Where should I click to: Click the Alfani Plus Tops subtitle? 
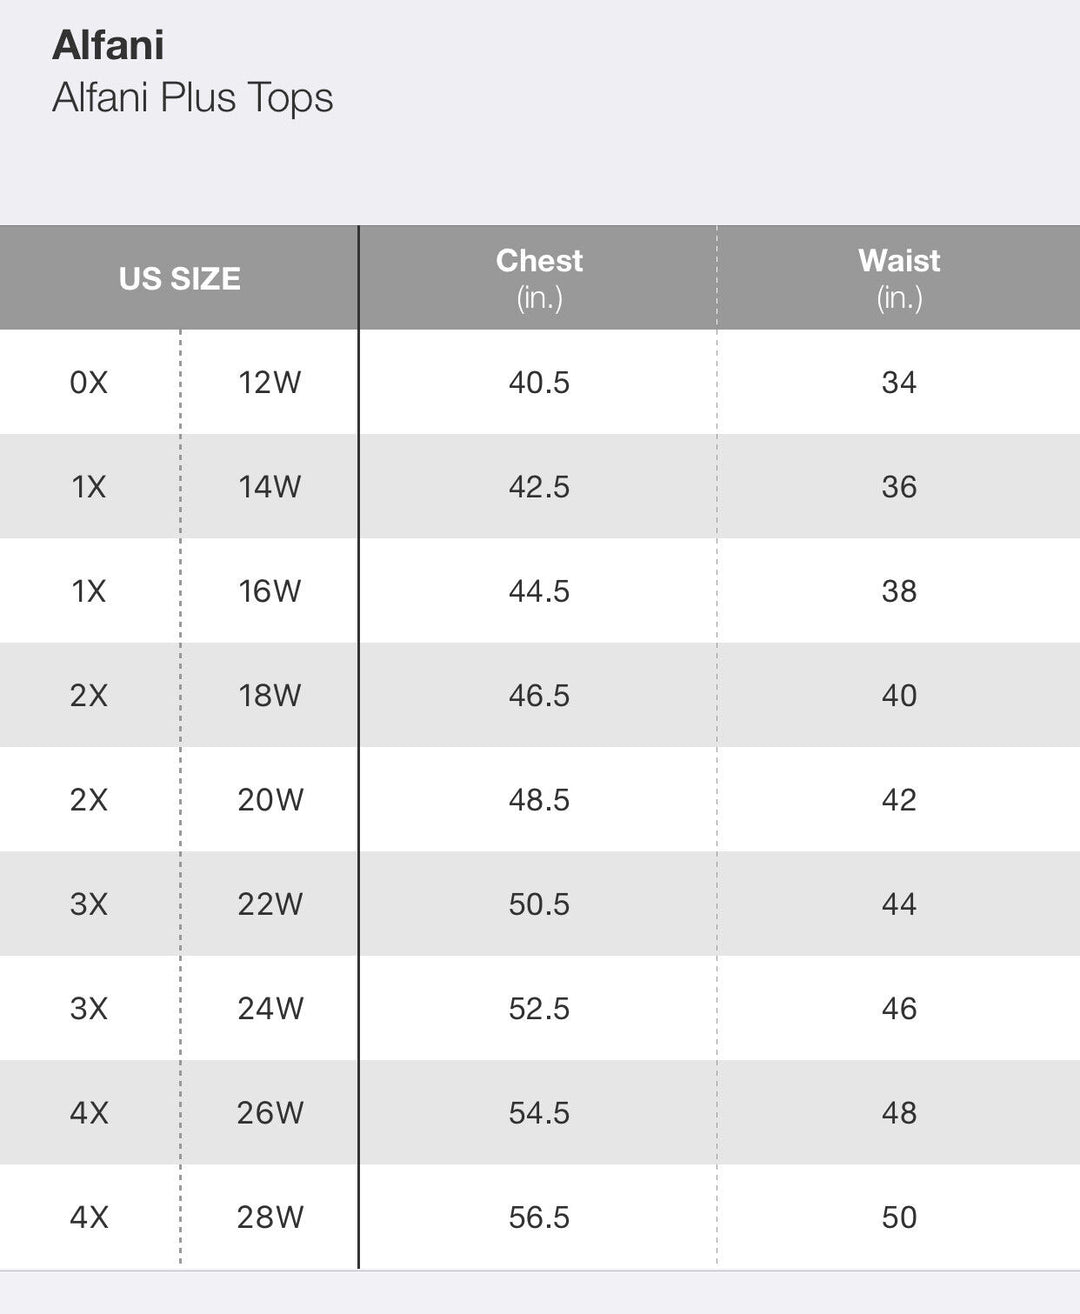click(192, 98)
